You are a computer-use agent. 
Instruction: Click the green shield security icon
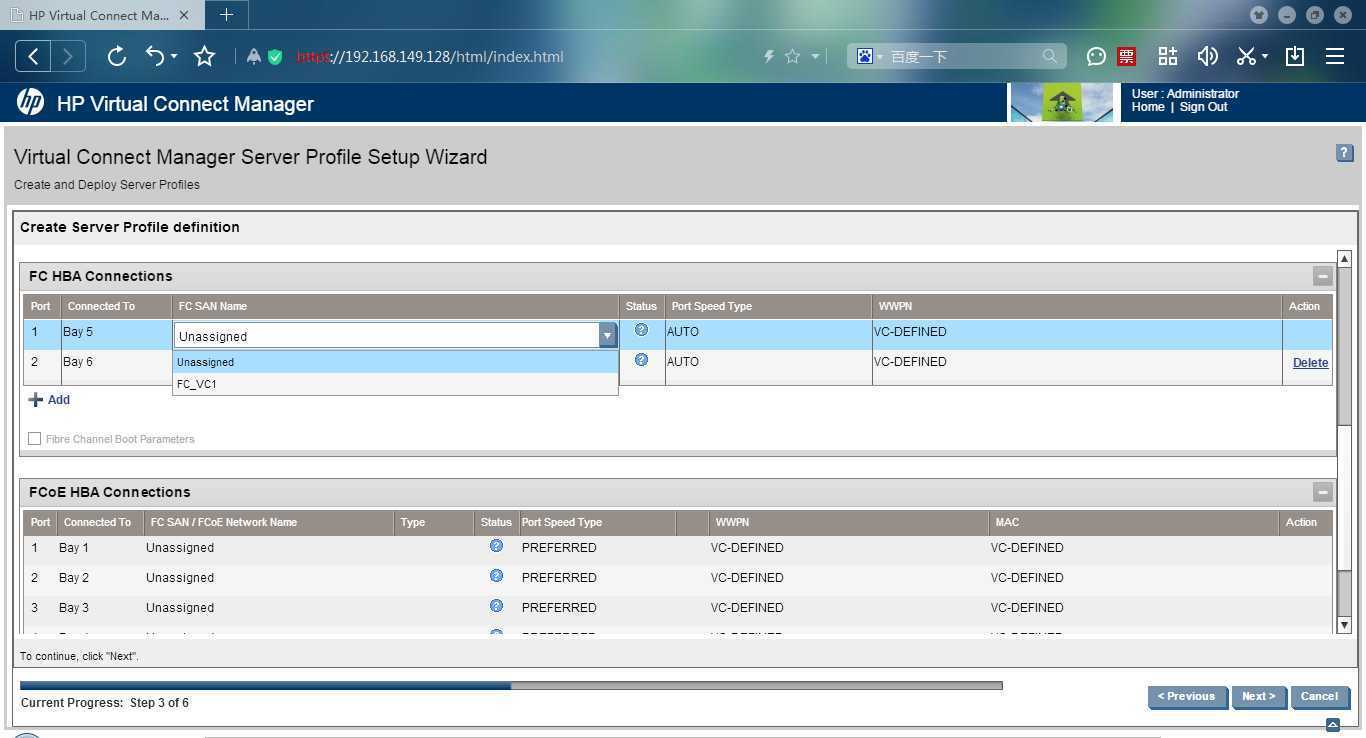(x=275, y=57)
